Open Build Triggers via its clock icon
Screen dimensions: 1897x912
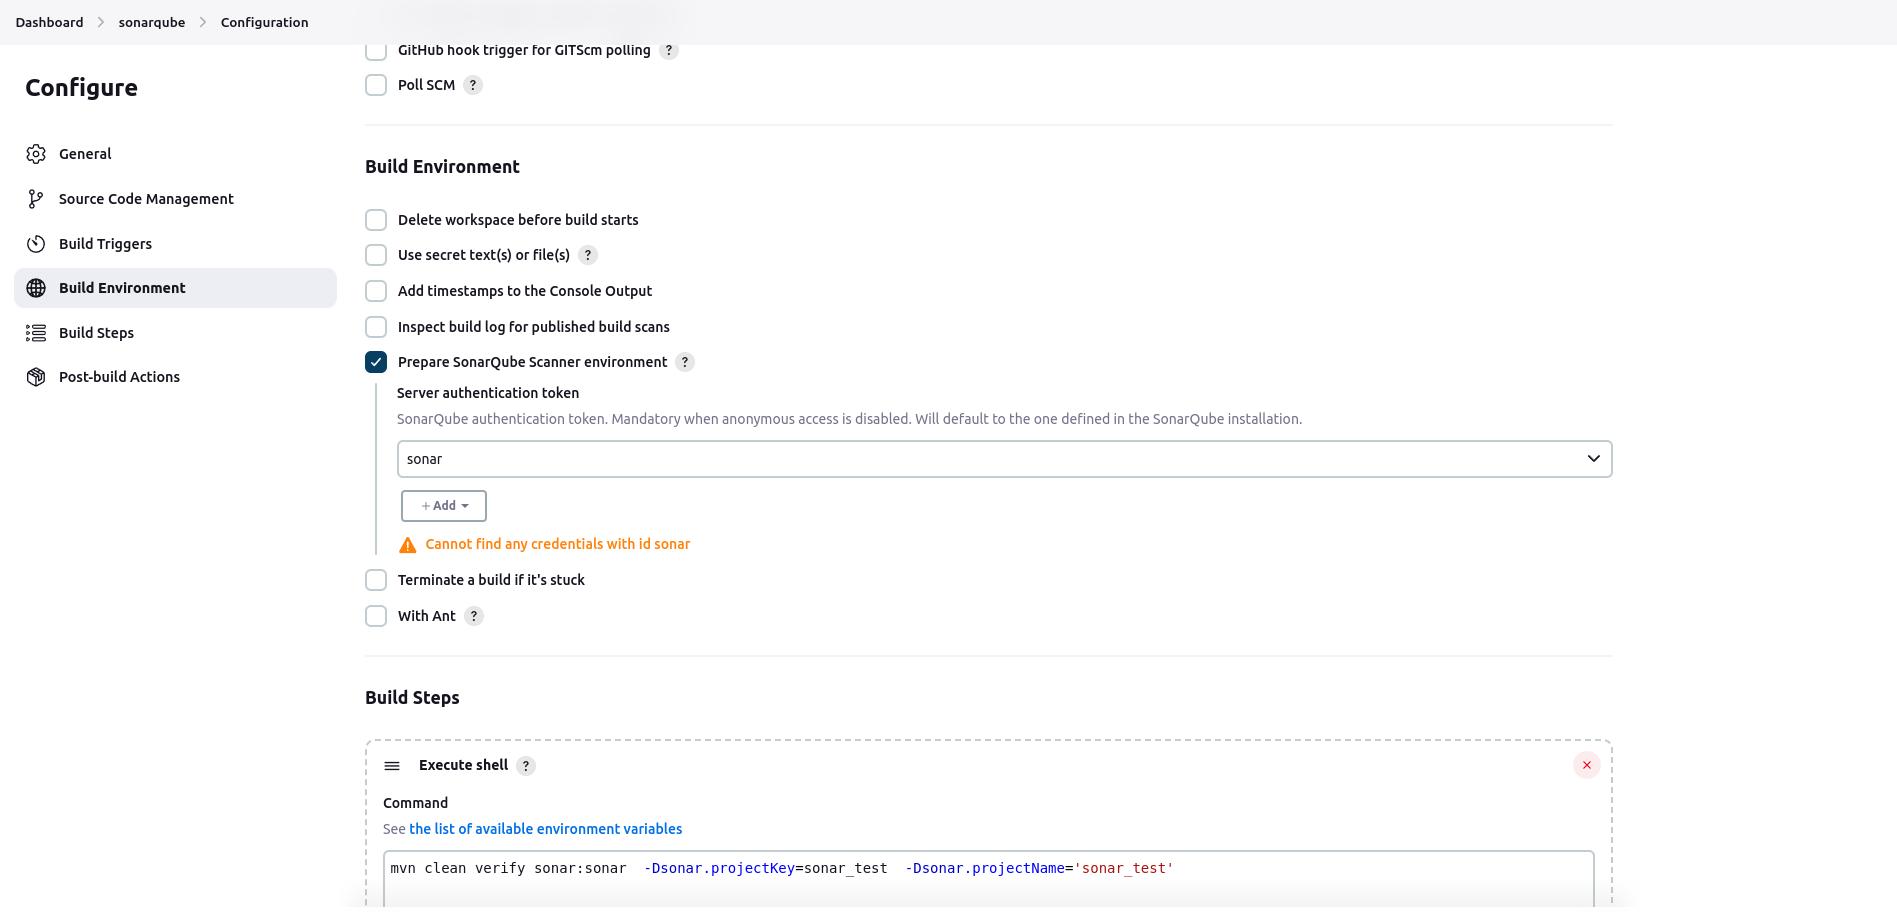click(x=36, y=243)
